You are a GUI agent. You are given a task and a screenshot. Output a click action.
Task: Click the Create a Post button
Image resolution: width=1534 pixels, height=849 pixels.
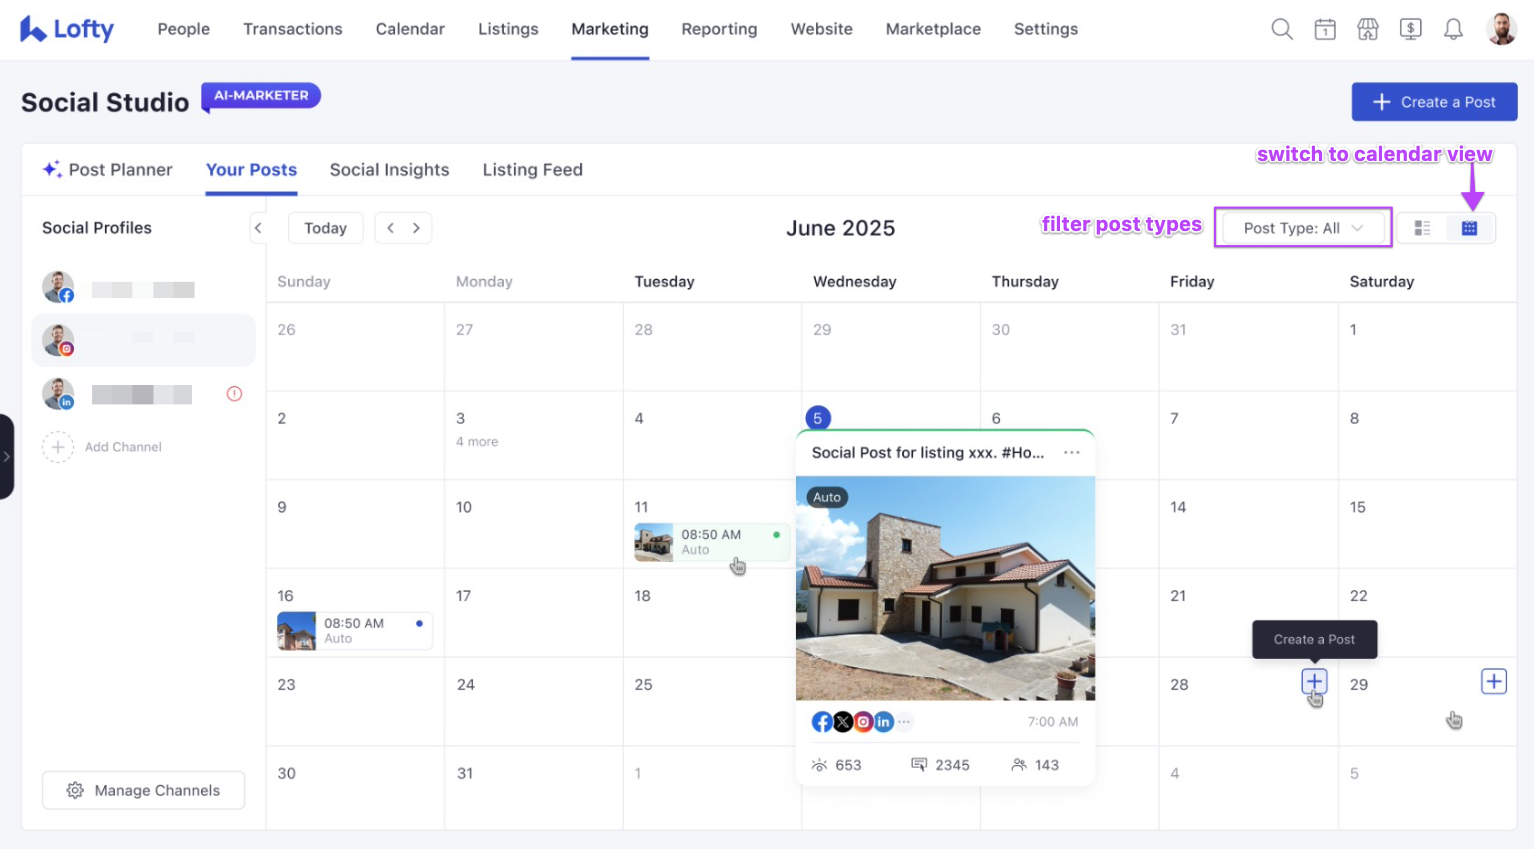(x=1434, y=102)
